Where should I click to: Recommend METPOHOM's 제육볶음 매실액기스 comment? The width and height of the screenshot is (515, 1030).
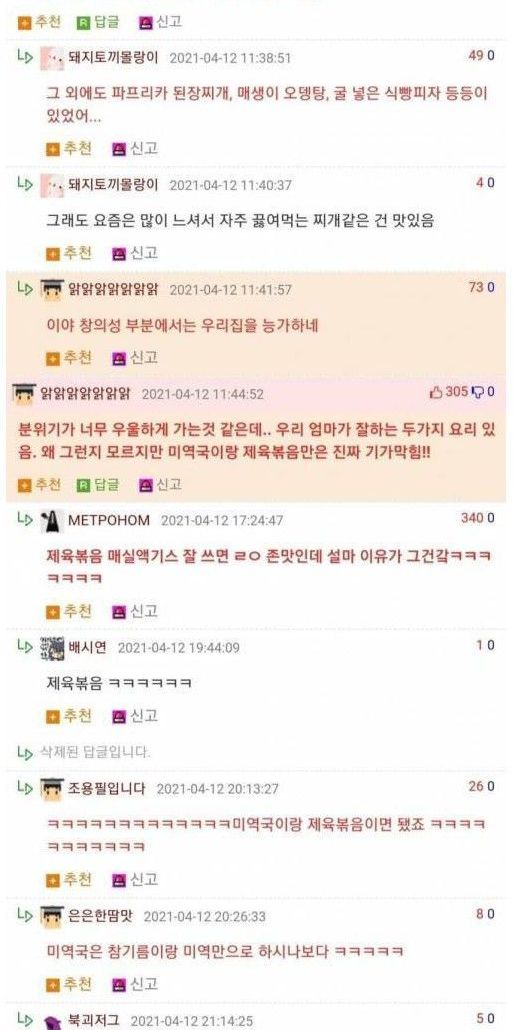69,611
